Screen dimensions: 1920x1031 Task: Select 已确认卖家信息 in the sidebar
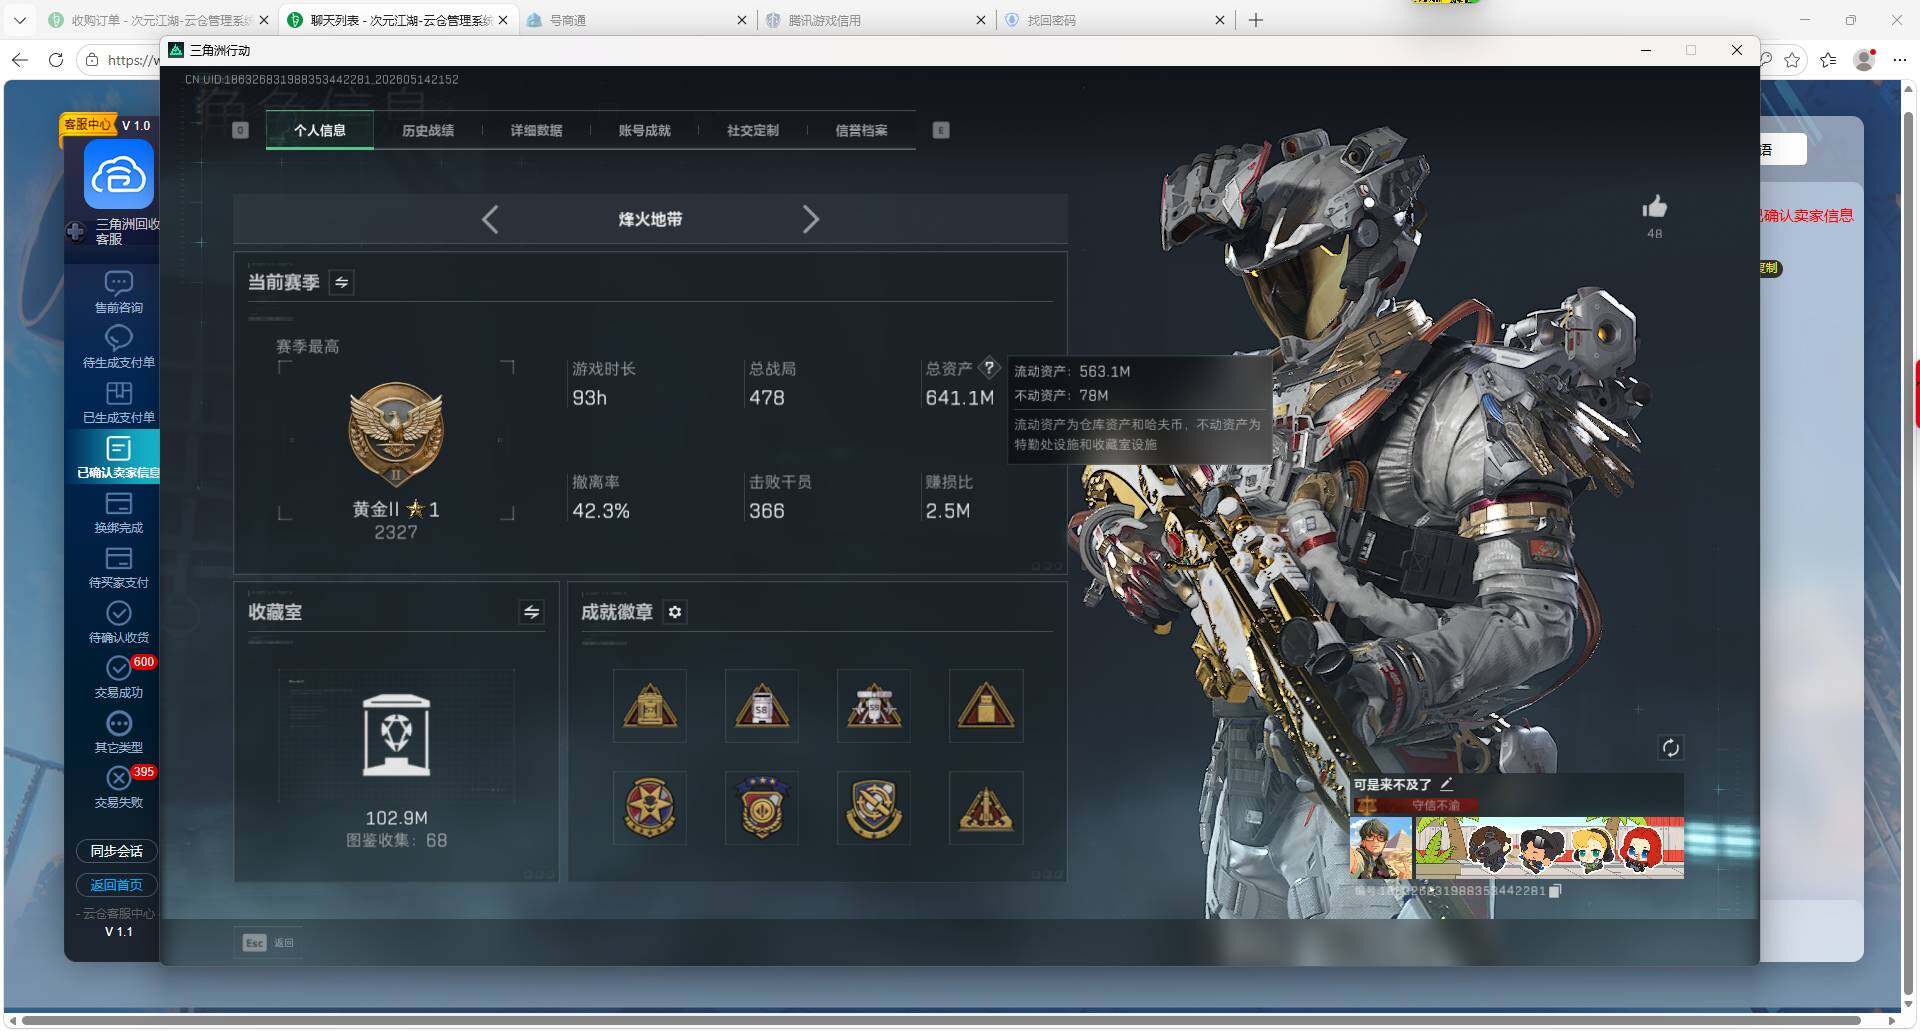(x=118, y=457)
